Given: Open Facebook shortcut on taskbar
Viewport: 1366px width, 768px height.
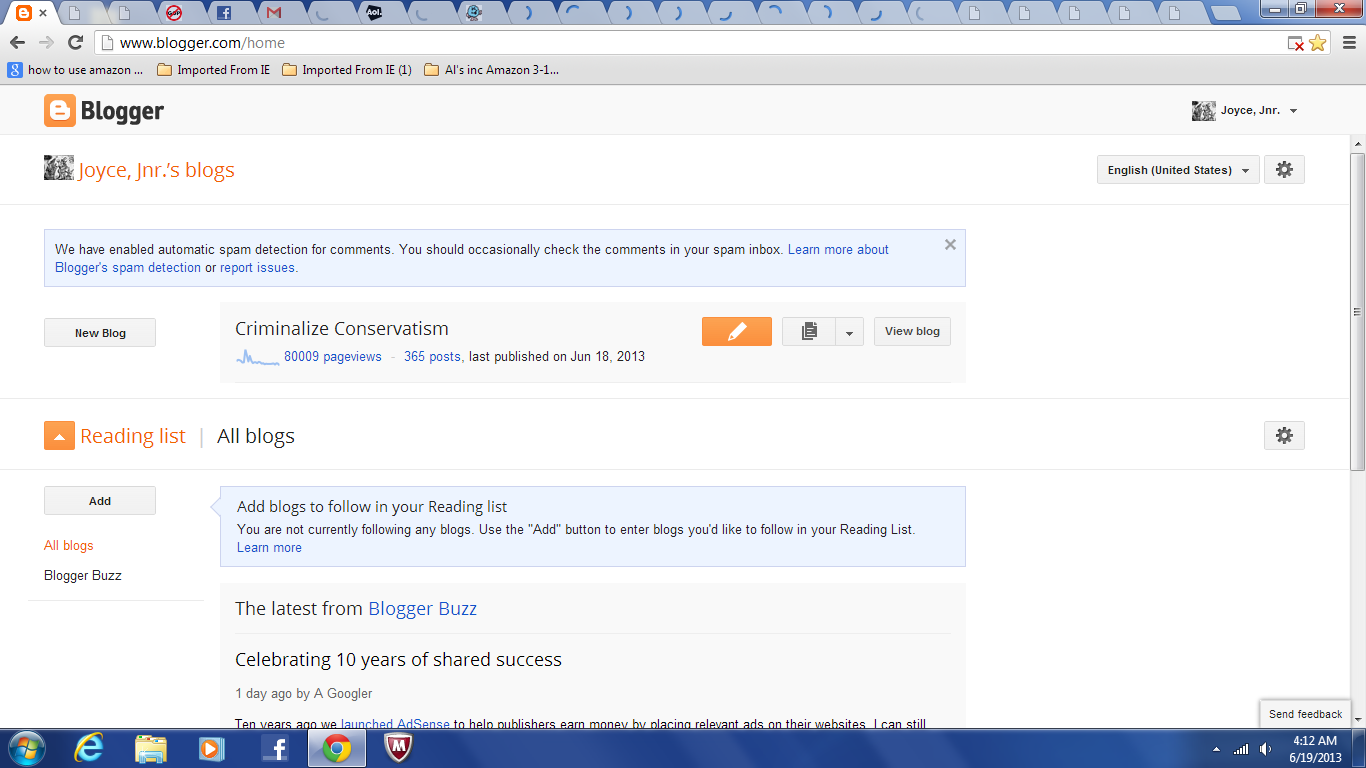Looking at the screenshot, I should click(274, 748).
